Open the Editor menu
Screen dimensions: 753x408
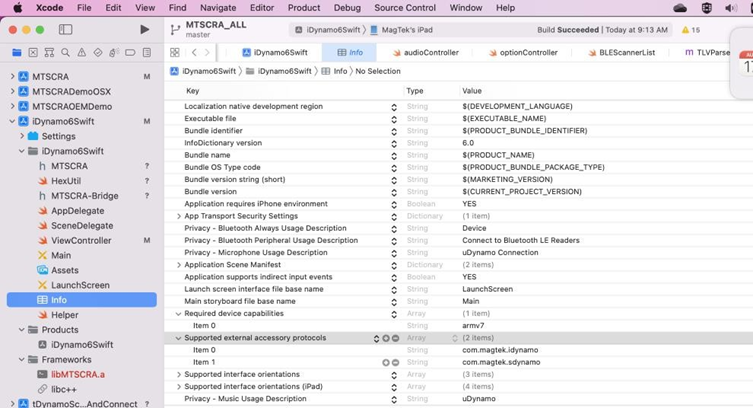(x=262, y=8)
